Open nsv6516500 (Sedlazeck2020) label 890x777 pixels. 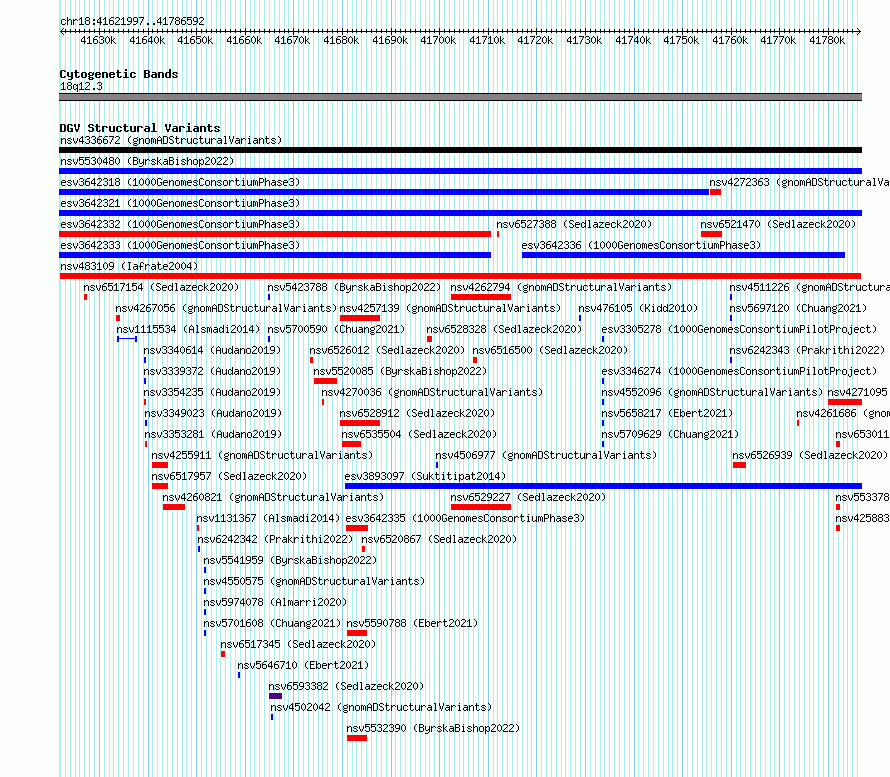pyautogui.click(x=550, y=350)
